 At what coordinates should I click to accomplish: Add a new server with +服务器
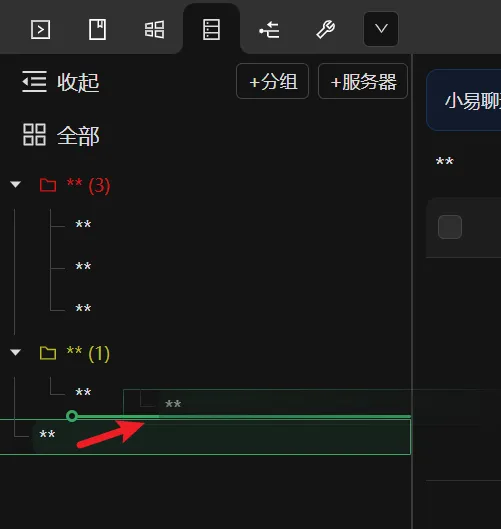click(363, 81)
